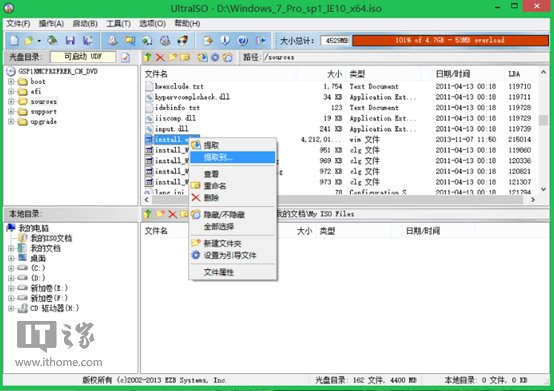This screenshot has width=554, height=391.
Task: Click the Make CD image toolbar icon
Action: point(113,40)
